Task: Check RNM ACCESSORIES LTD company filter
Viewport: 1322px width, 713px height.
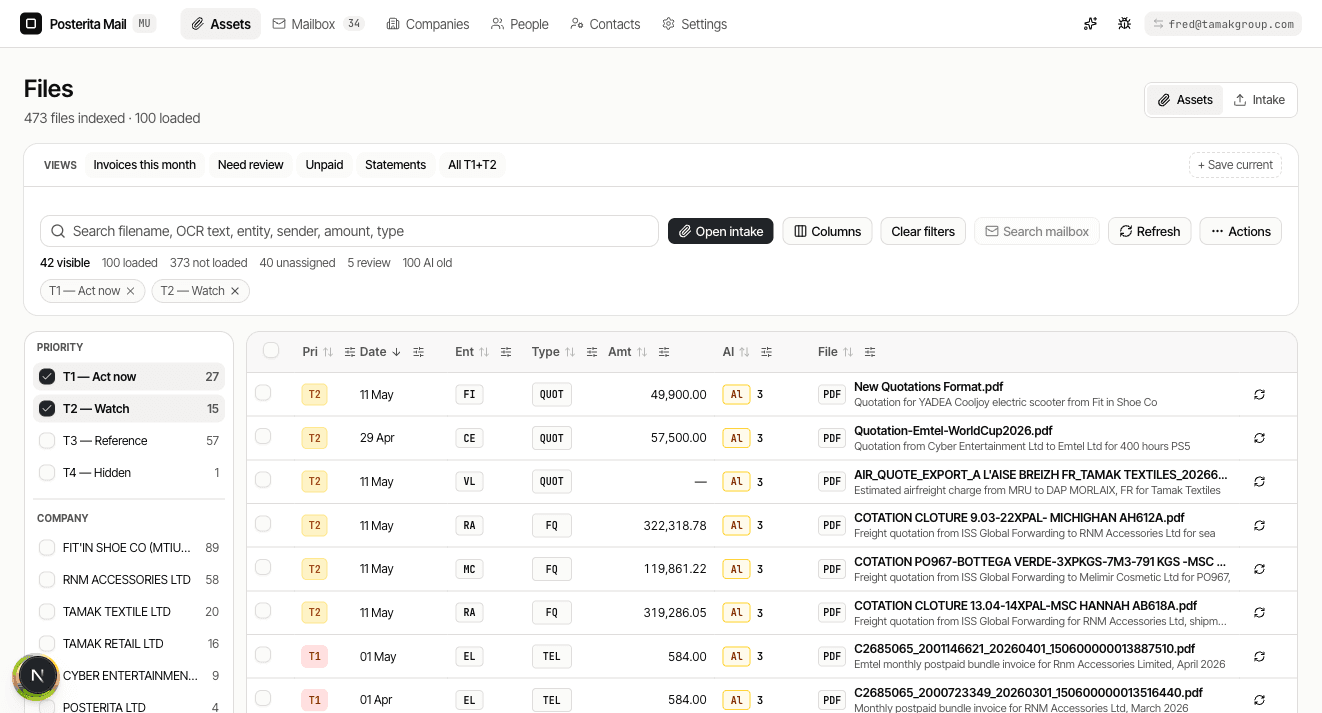Action: click(x=47, y=580)
